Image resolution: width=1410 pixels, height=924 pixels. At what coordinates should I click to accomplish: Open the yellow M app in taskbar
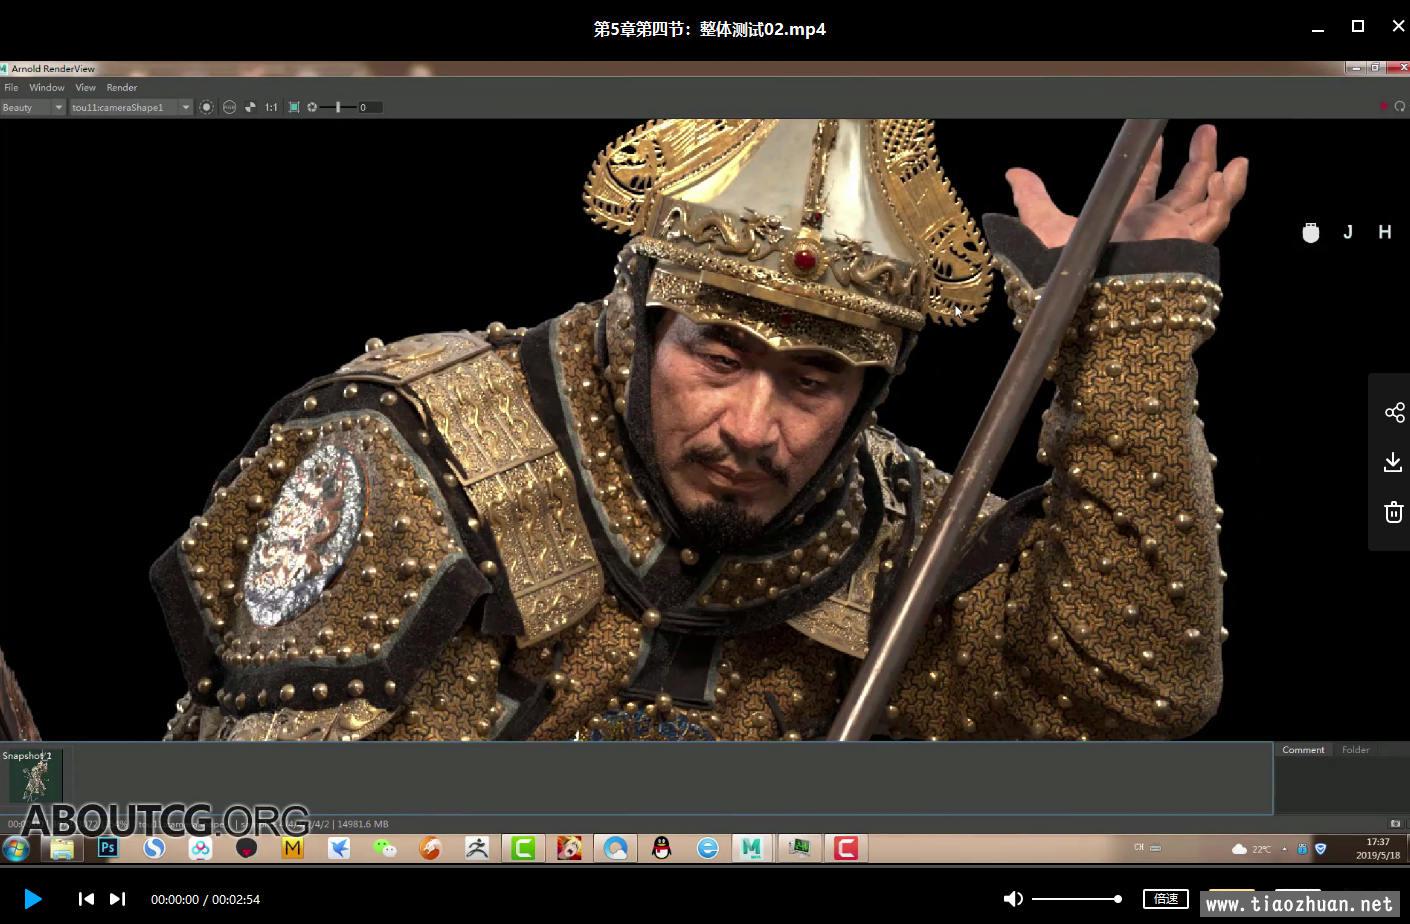click(x=292, y=849)
